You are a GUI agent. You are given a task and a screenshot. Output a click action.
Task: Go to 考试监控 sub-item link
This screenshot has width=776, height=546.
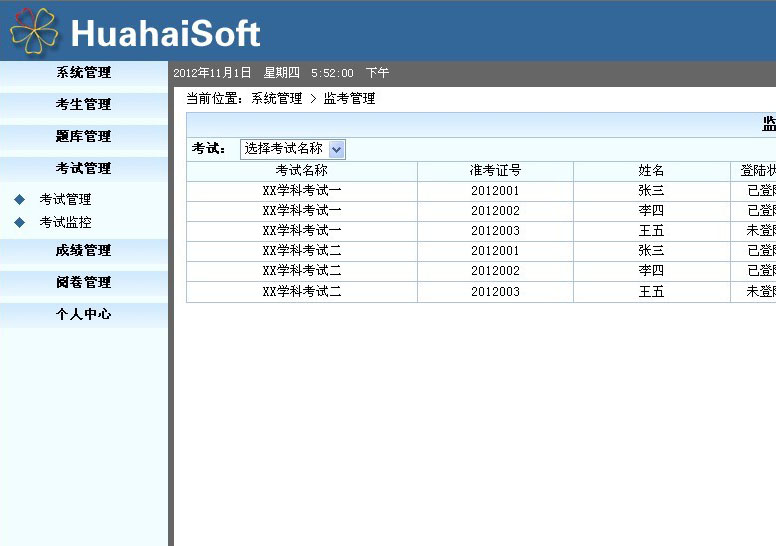pyautogui.click(x=65, y=222)
